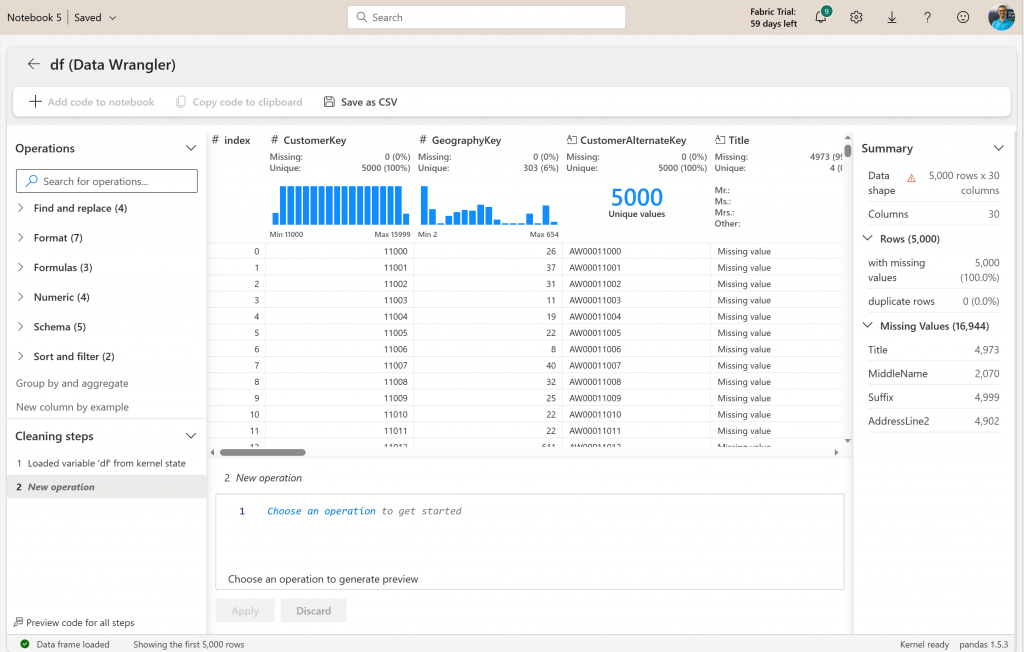The width and height of the screenshot is (1024, 652).
Task: Open the user profile avatar
Action: (x=1001, y=17)
